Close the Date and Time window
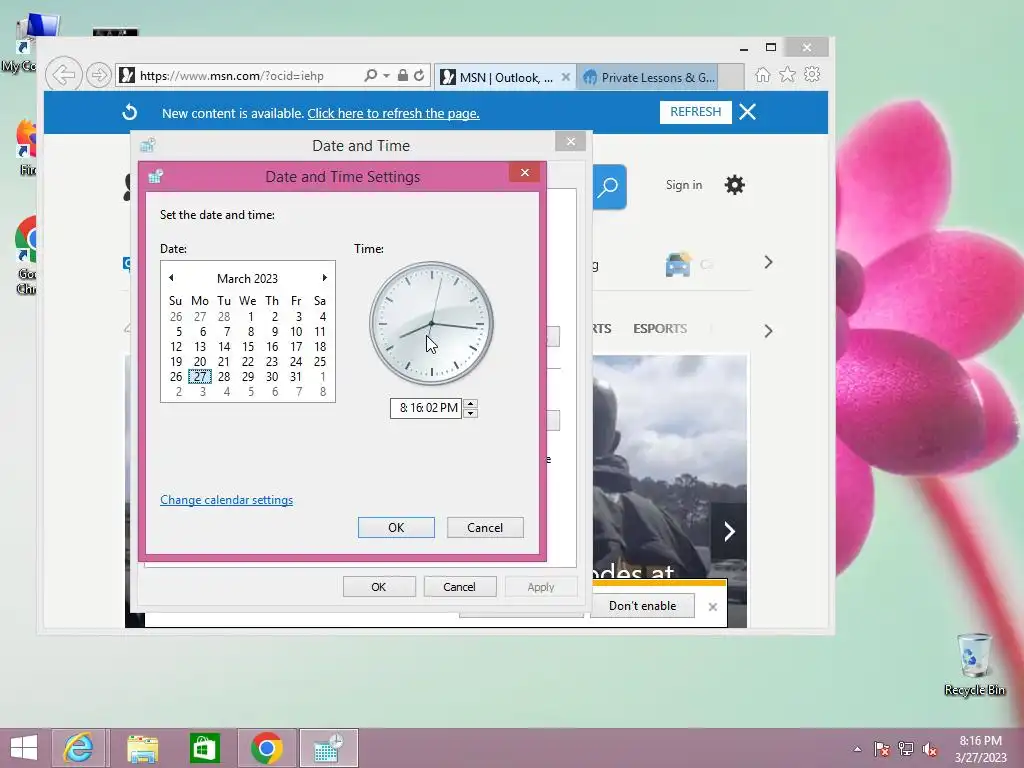 [571, 142]
